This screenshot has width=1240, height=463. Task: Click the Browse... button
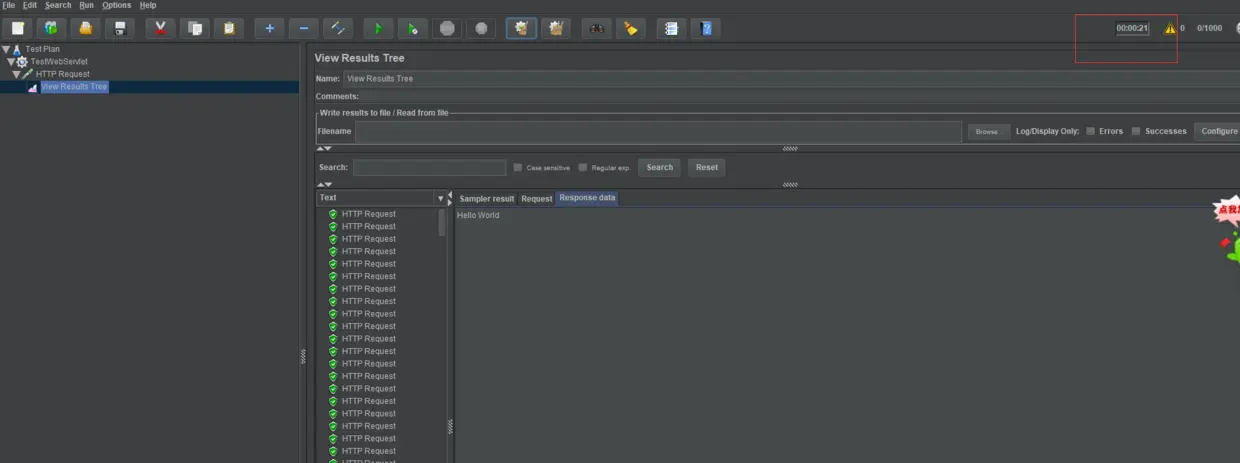coord(988,131)
